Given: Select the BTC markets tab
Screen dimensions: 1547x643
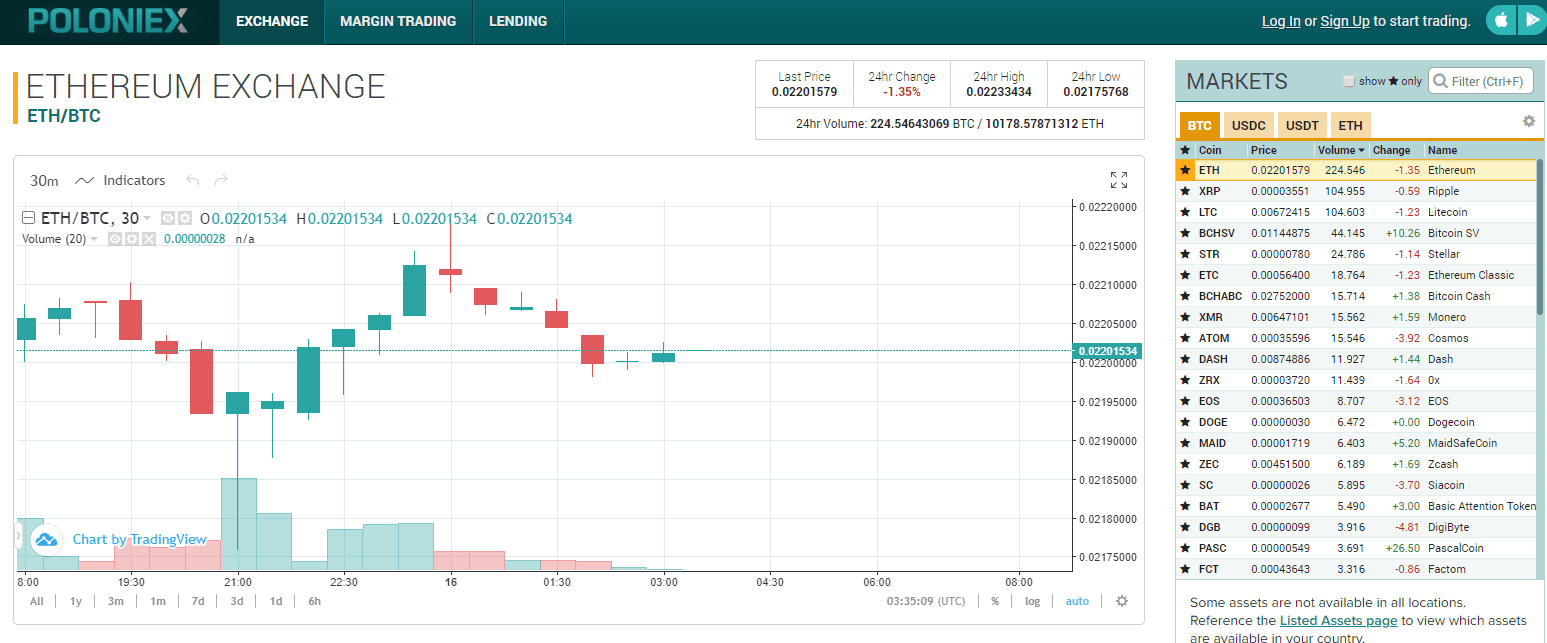Looking at the screenshot, I should pos(1200,125).
